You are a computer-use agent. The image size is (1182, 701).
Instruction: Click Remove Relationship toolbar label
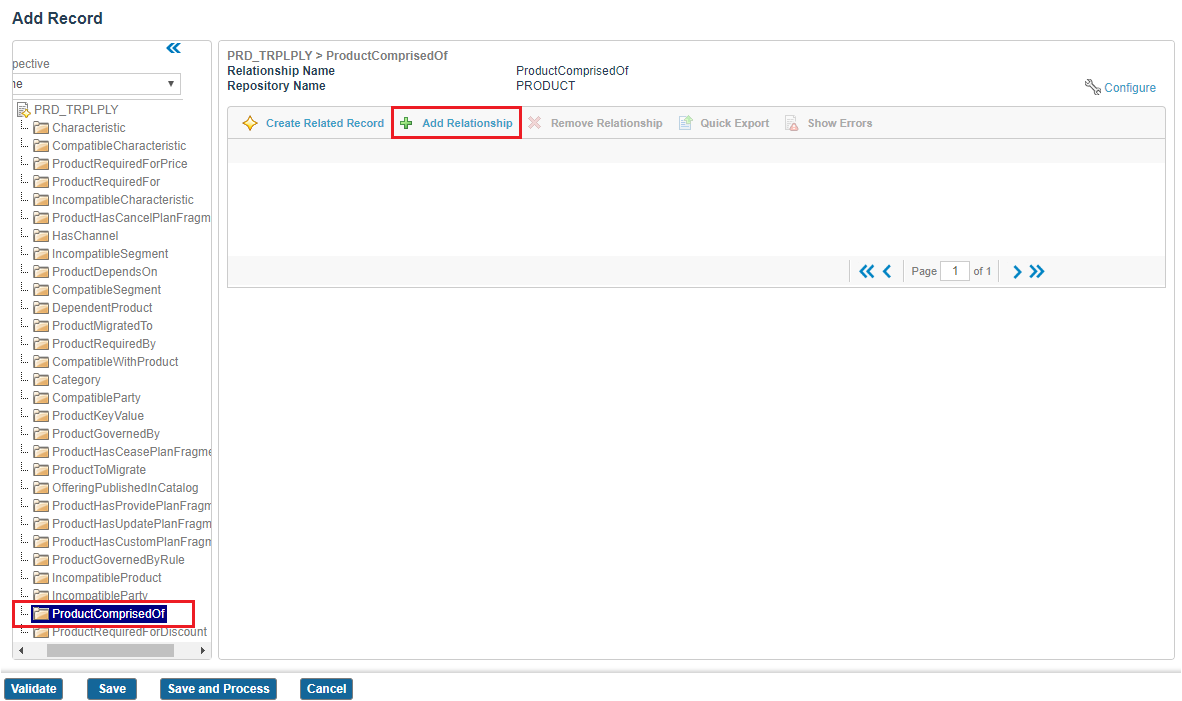[x=607, y=123]
